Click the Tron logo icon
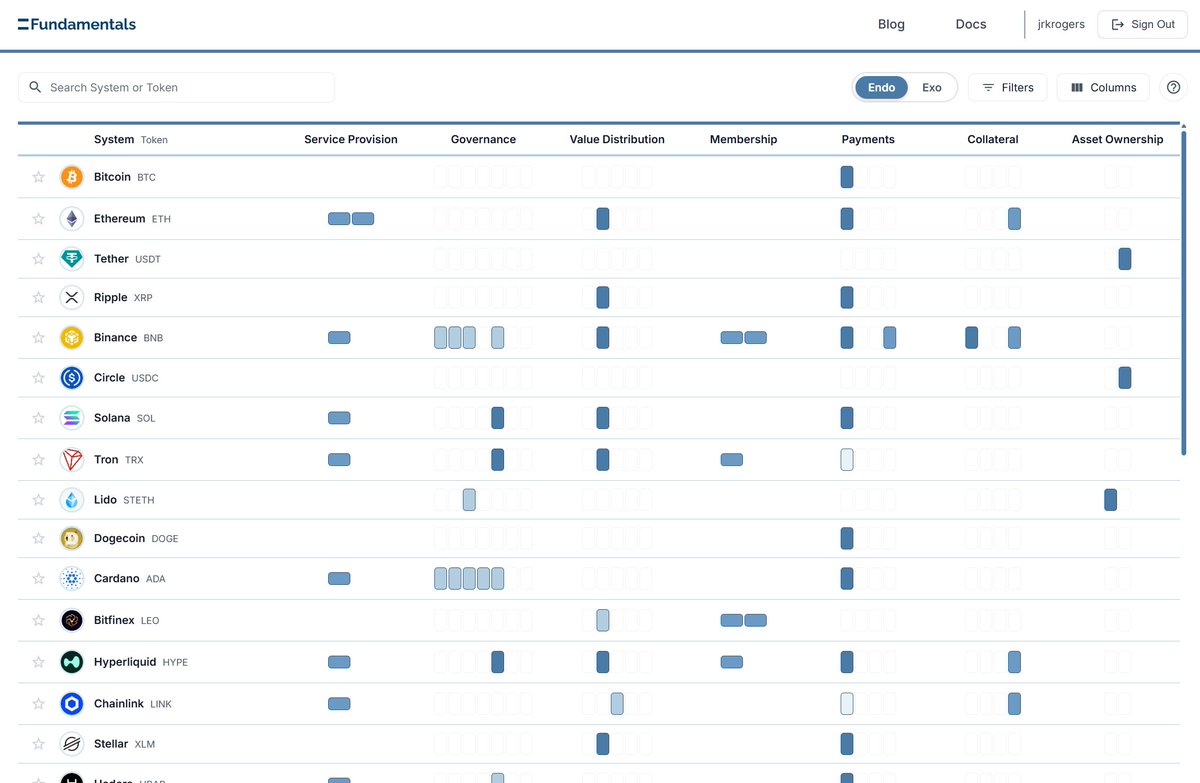The image size is (1200, 783). [72, 460]
